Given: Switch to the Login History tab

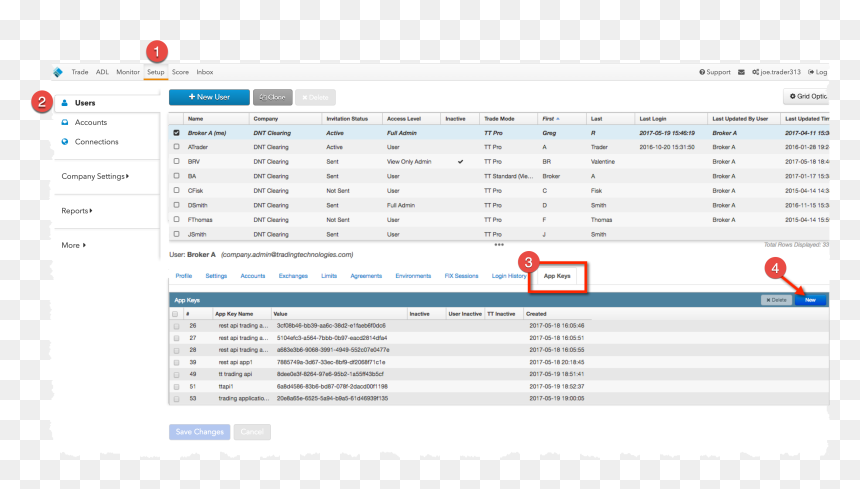Looking at the screenshot, I should tap(509, 276).
